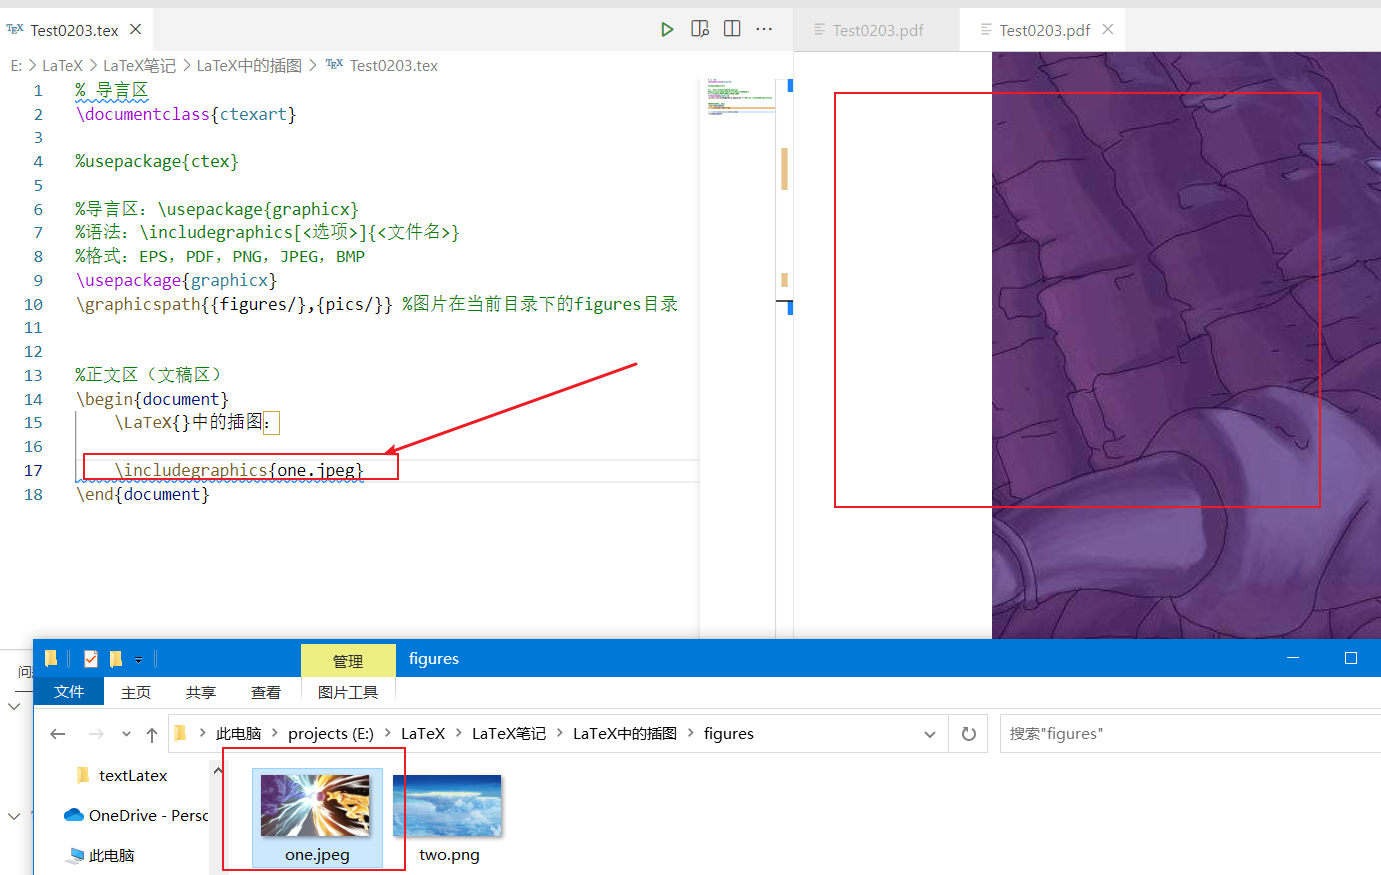Select the one.jpeg thumbnail
This screenshot has height=875, width=1381.
(315, 805)
